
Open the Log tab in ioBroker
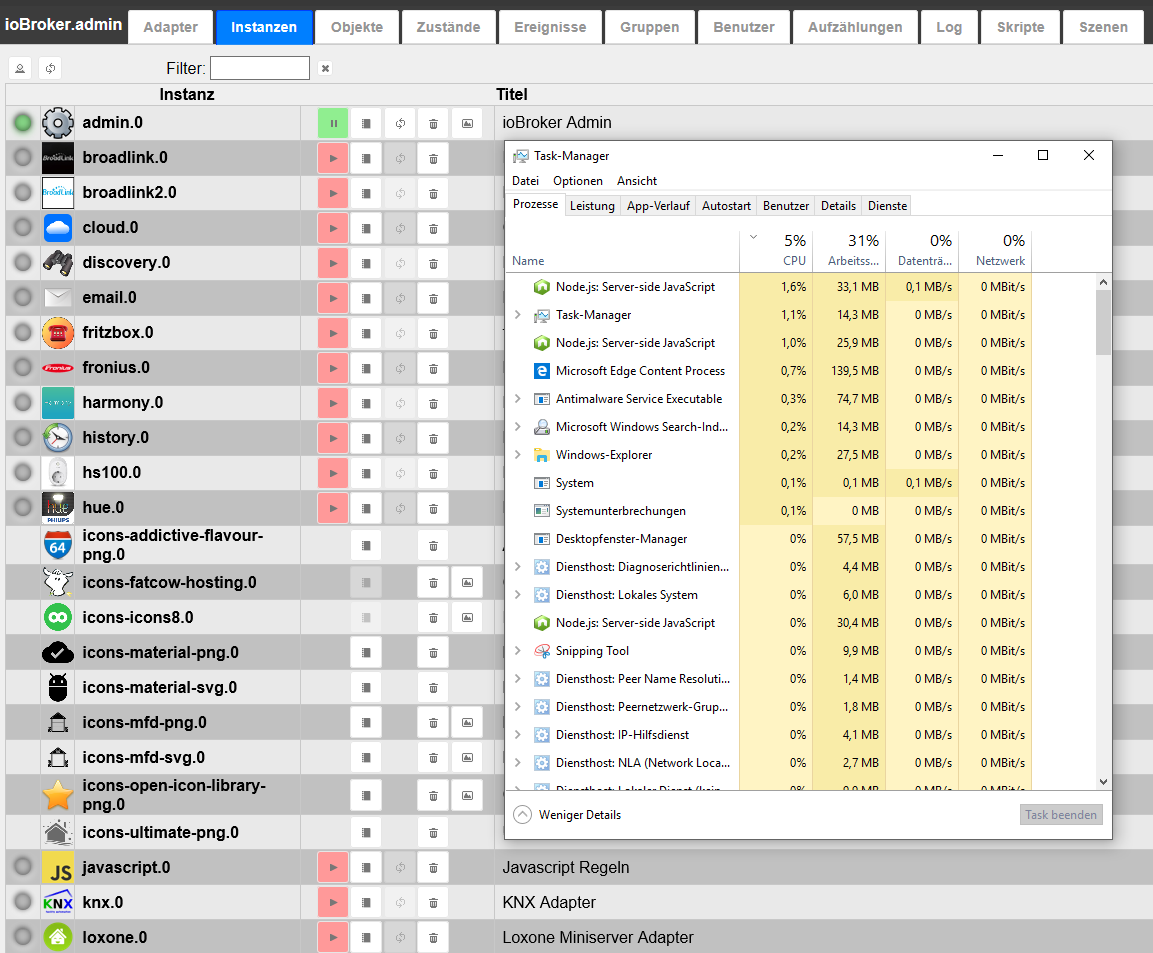(x=949, y=27)
